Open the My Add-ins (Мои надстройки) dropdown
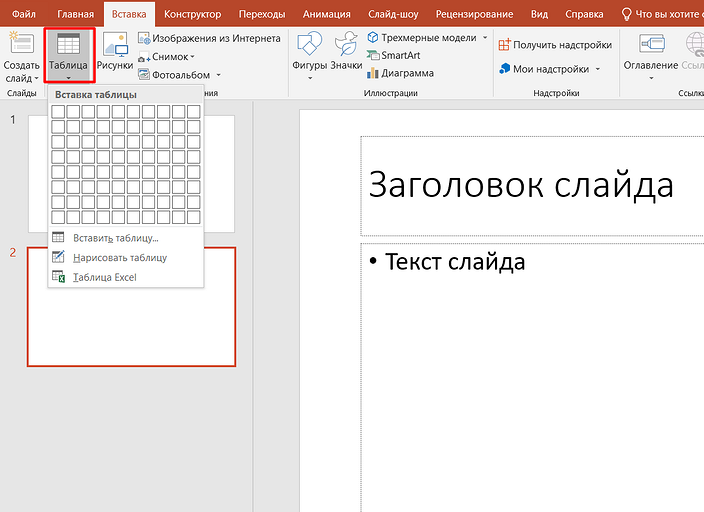 tap(598, 69)
